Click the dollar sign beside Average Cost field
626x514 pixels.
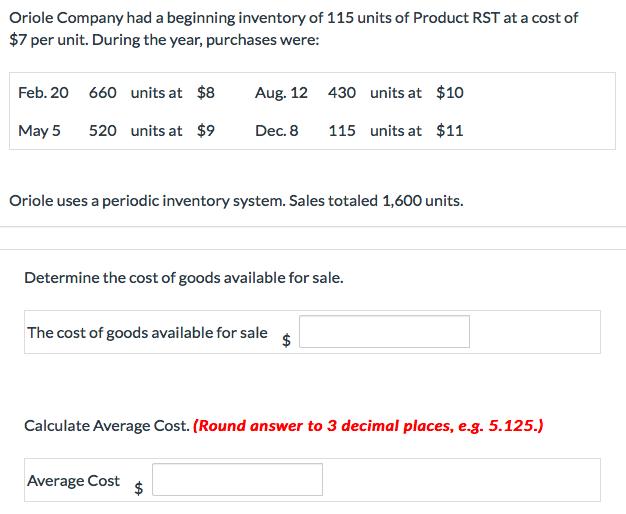click(140, 488)
